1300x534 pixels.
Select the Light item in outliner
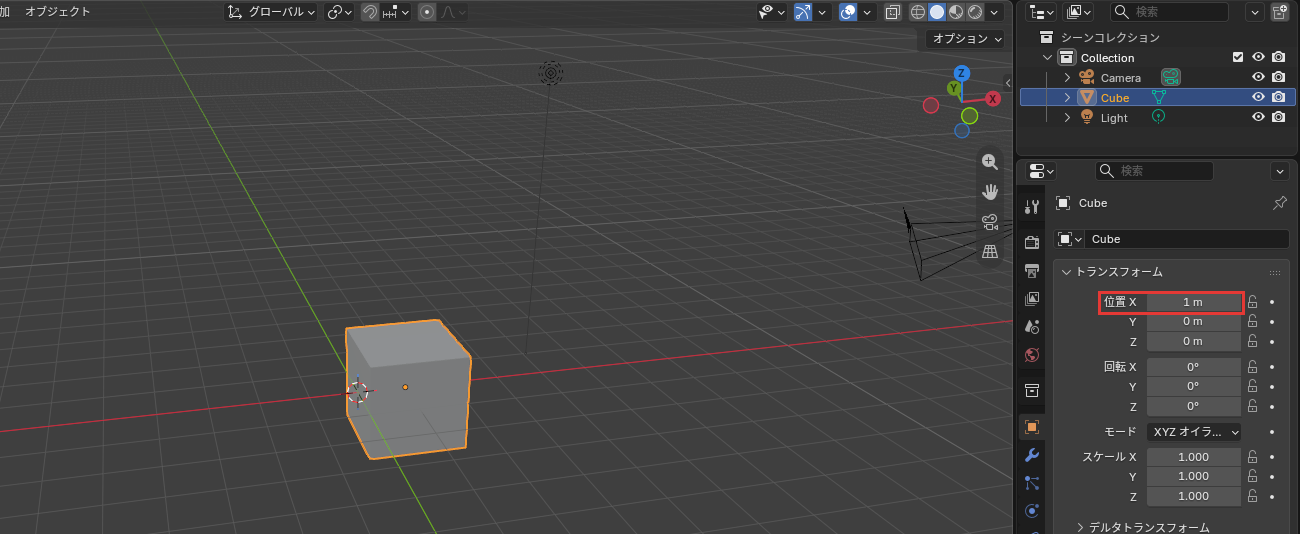tap(1113, 117)
